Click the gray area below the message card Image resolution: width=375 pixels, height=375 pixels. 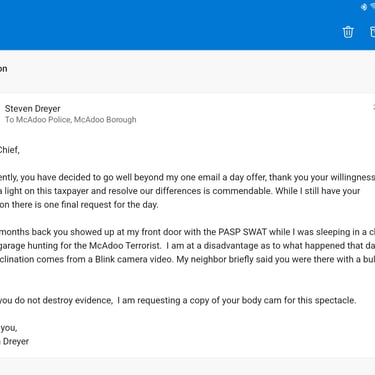[187, 366]
